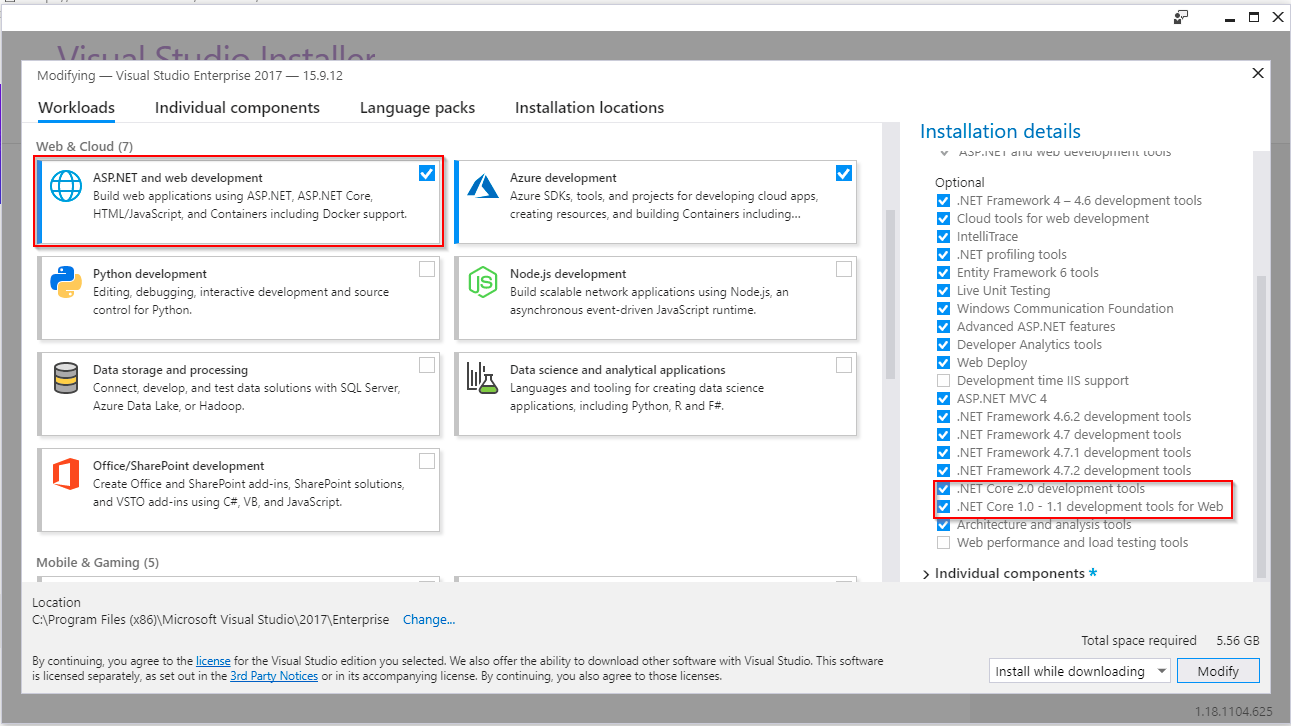1291x726 pixels.
Task: Click the Python development snake icon
Action: click(66, 282)
